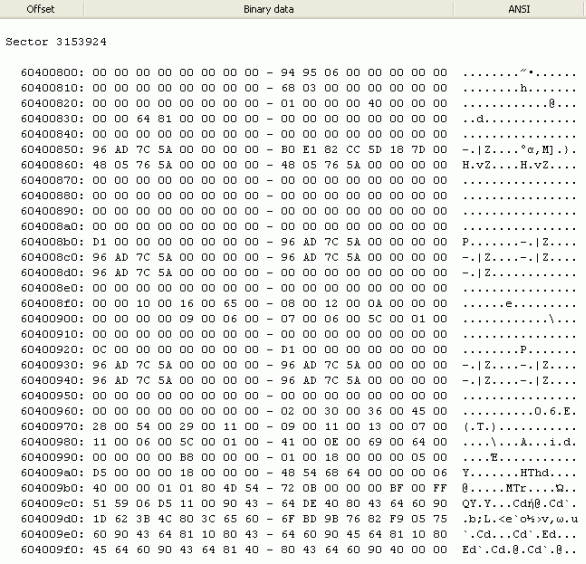
Task: Click offset 60400930
Action: click(x=52, y=365)
